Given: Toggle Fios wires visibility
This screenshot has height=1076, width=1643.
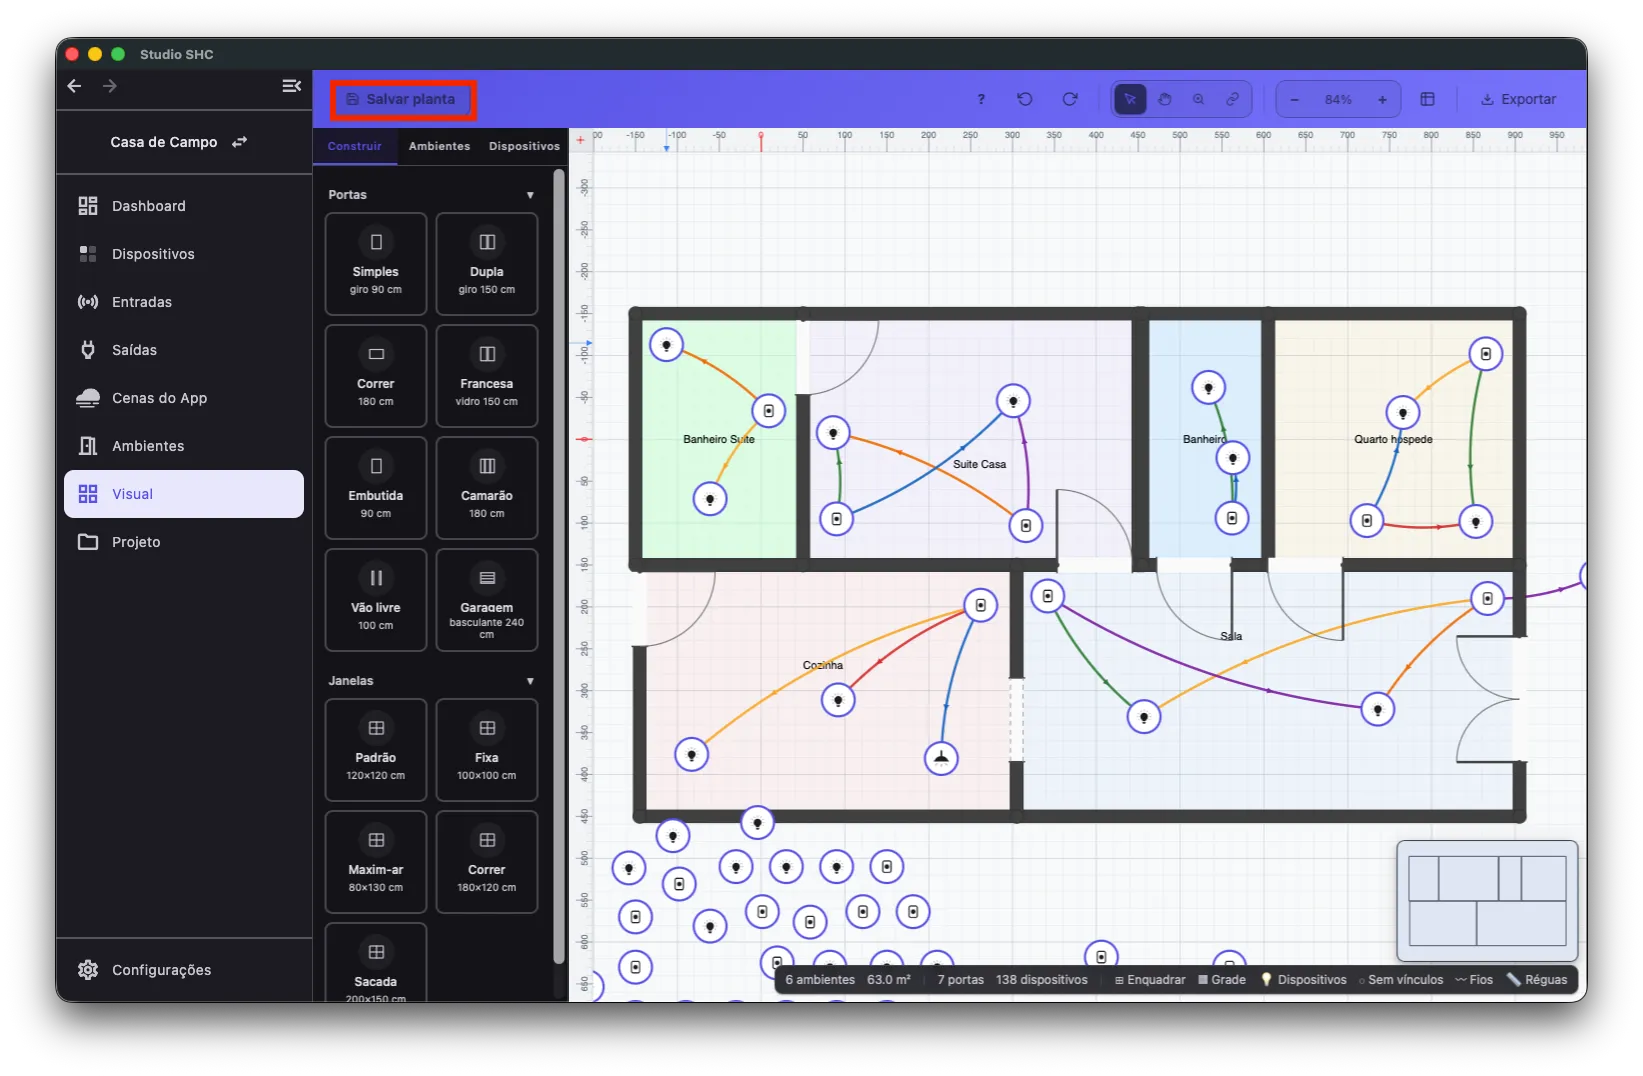Looking at the screenshot, I should (1474, 980).
